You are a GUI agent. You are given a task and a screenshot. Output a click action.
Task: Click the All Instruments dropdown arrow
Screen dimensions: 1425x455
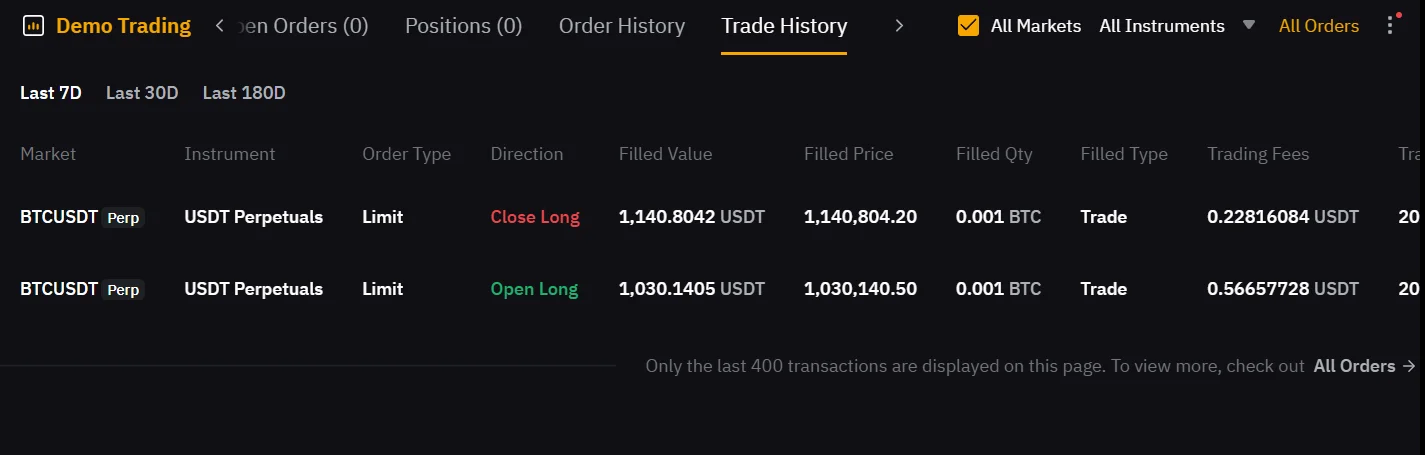click(x=1248, y=25)
